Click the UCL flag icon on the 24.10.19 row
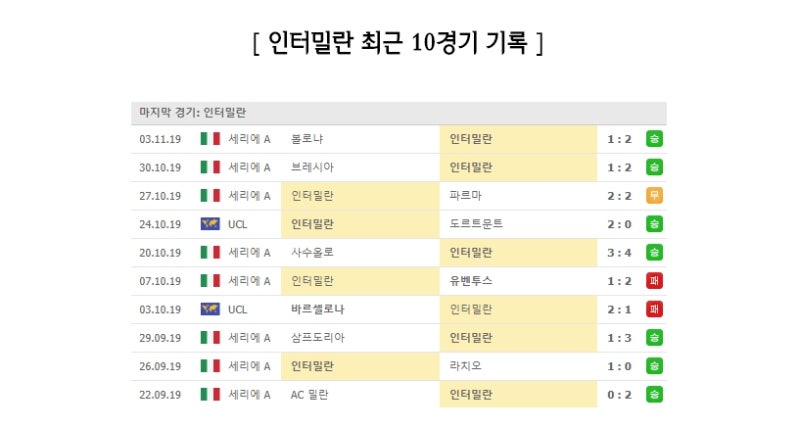This screenshot has height=428, width=800. click(210, 224)
